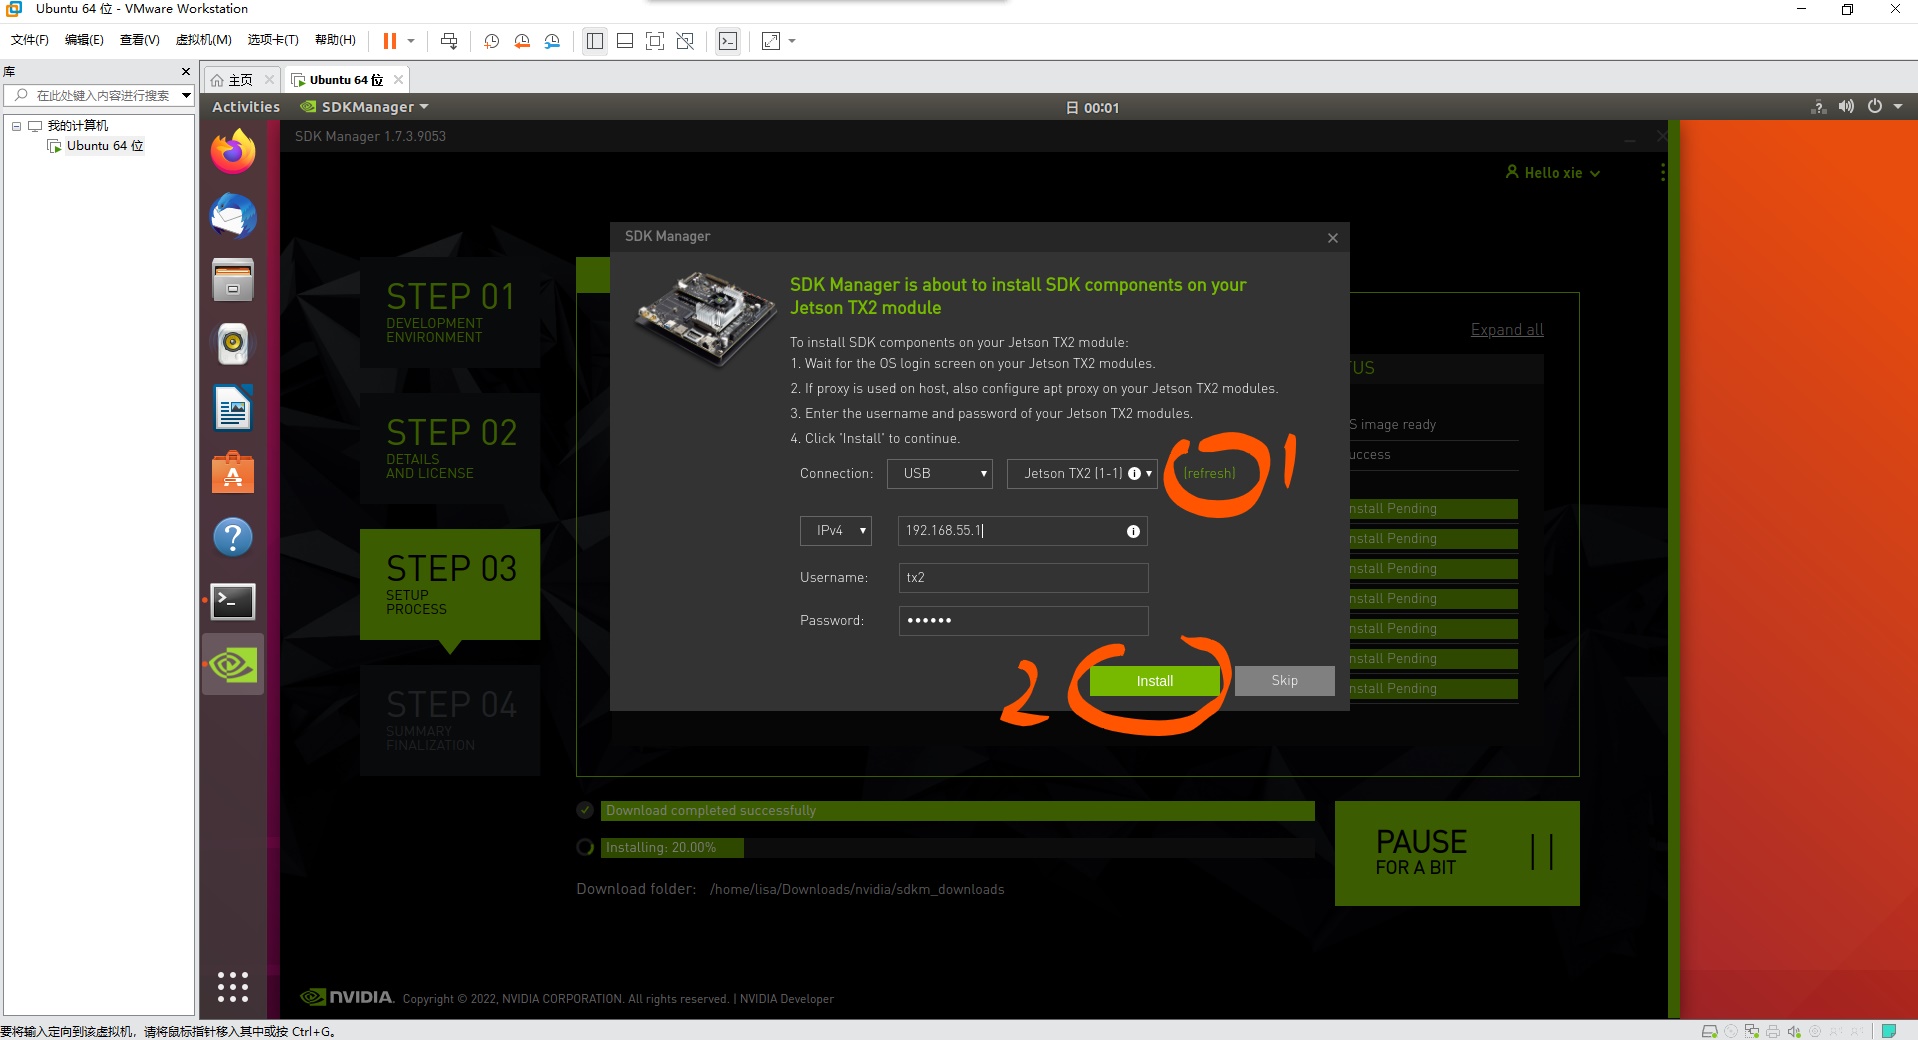Open the USB connection type dropdown
Image resolution: width=1918 pixels, height=1040 pixels.
[938, 473]
